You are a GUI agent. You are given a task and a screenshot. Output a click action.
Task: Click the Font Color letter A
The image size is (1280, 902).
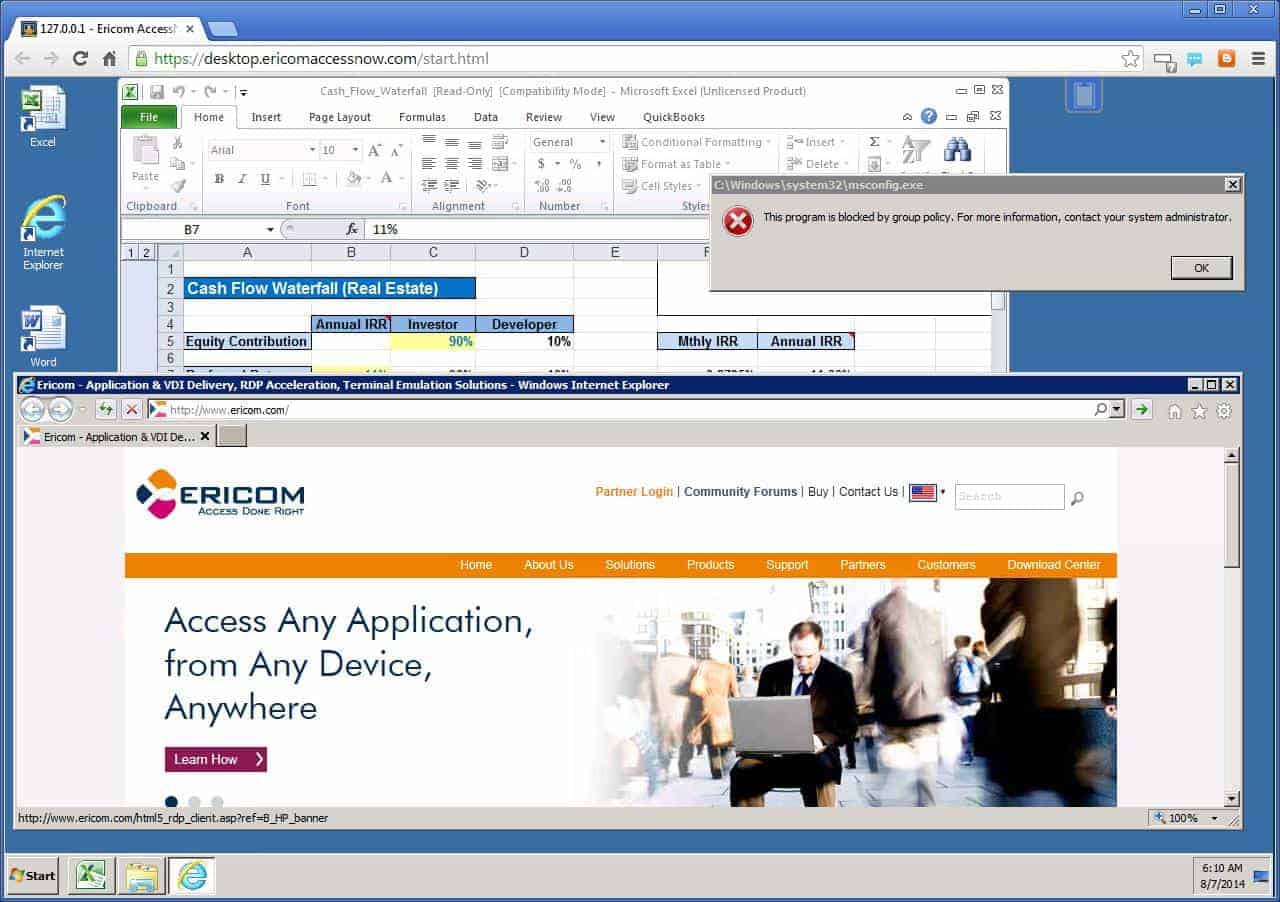pyautogui.click(x=387, y=179)
